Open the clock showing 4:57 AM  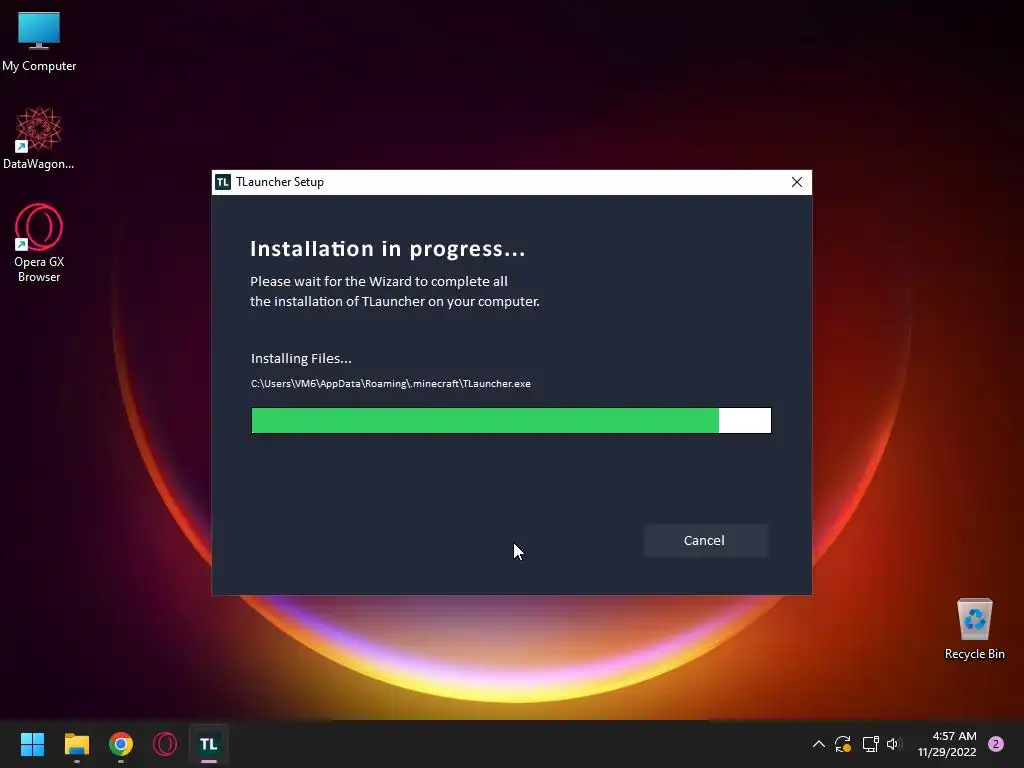click(948, 744)
